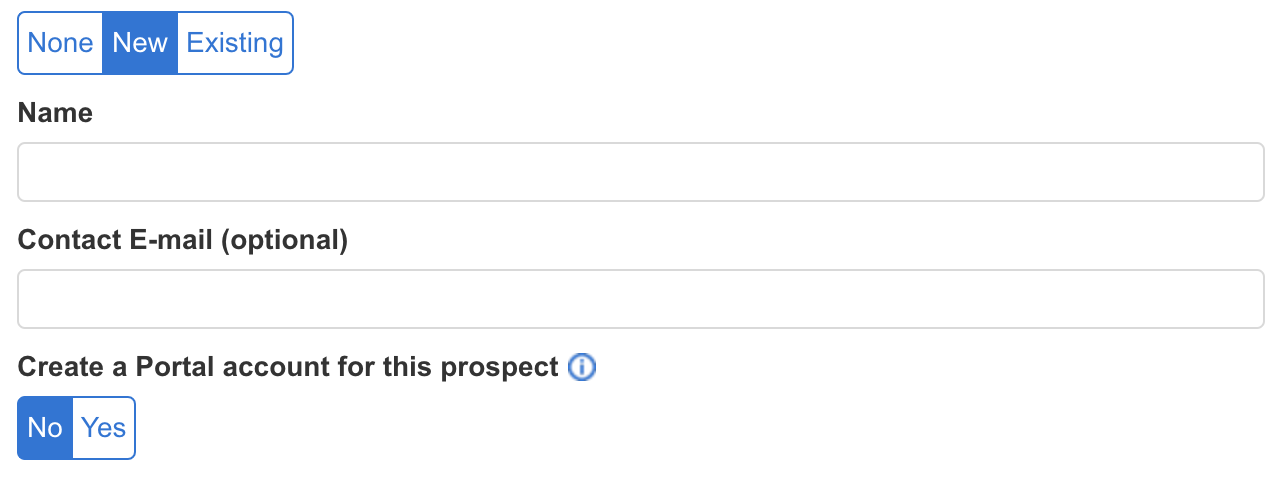Focus the Contact E-mail text field
Image resolution: width=1284 pixels, height=480 pixels.
(x=641, y=299)
